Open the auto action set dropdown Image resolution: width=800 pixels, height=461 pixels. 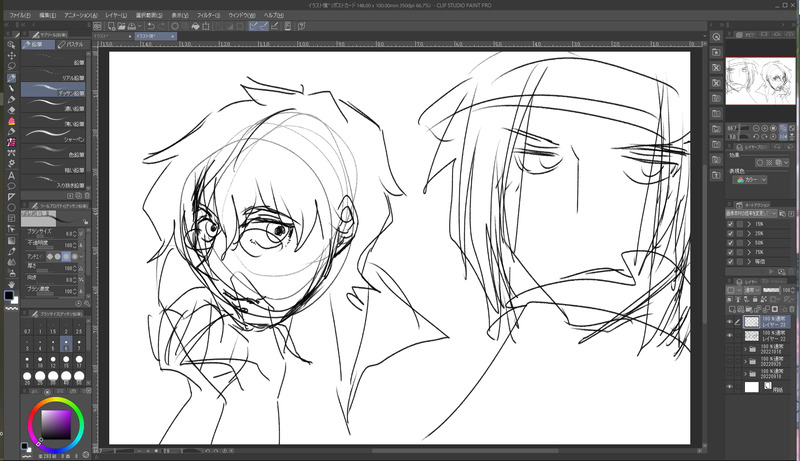[x=751, y=214]
